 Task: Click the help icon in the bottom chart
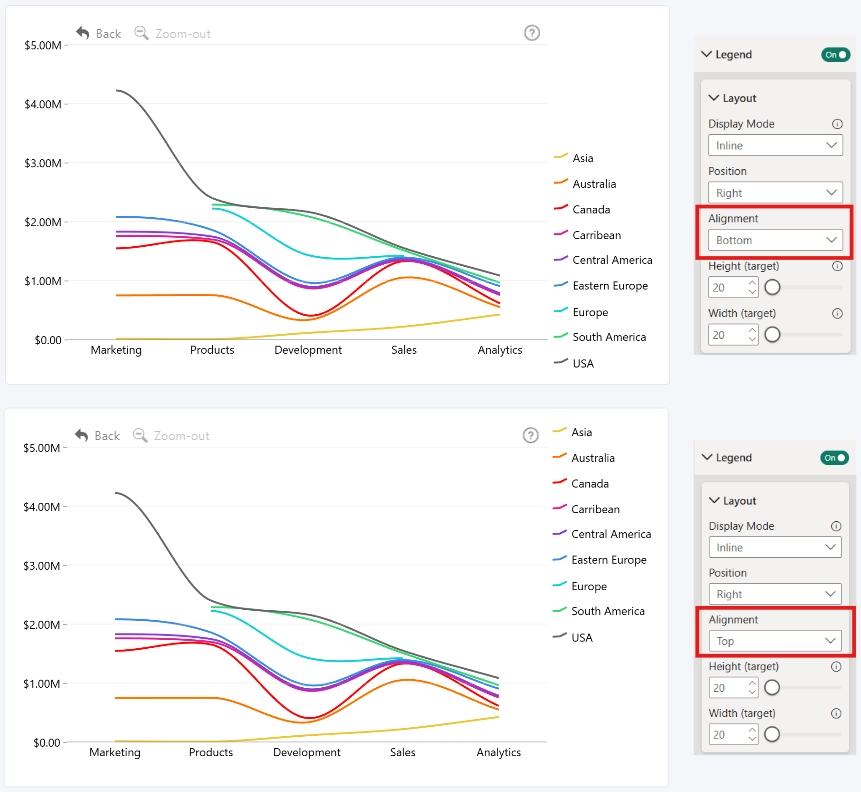click(x=530, y=436)
